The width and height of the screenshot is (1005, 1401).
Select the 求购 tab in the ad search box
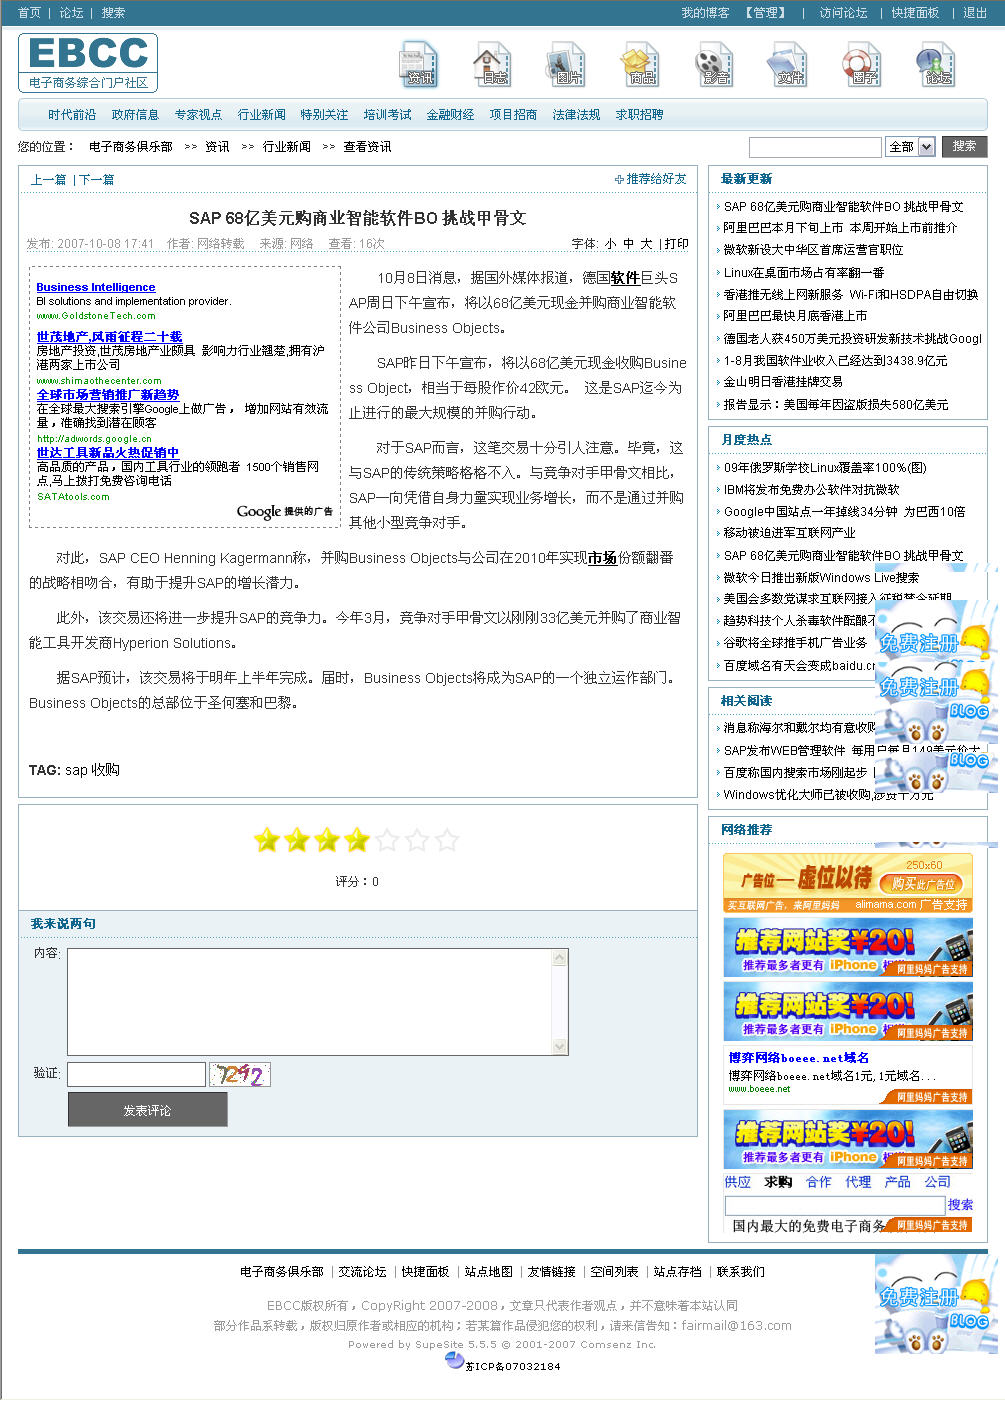click(x=778, y=1182)
